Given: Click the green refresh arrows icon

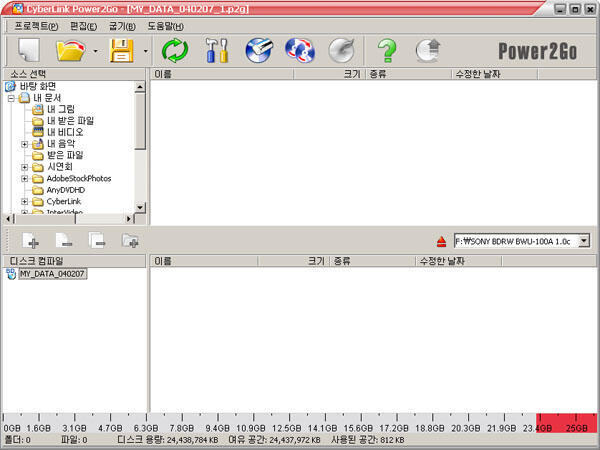Looking at the screenshot, I should coord(175,51).
